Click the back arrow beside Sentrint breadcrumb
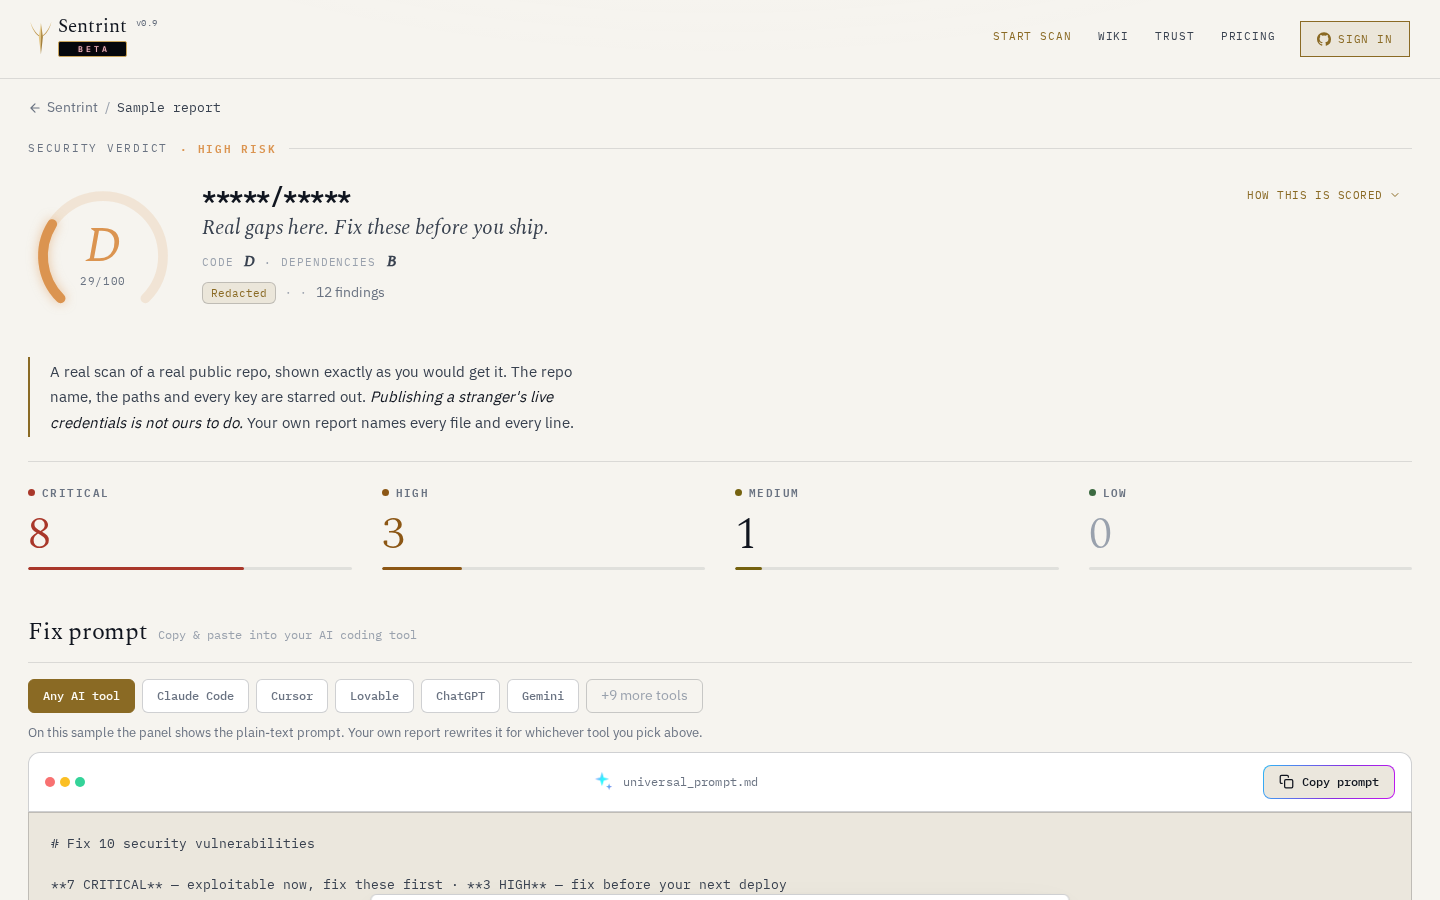The height and width of the screenshot is (900, 1440). (x=35, y=108)
